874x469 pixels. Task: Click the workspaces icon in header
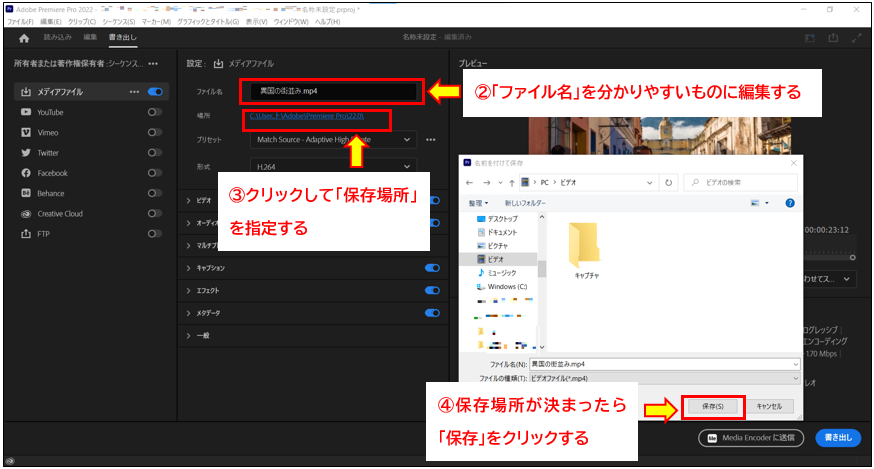(810, 38)
